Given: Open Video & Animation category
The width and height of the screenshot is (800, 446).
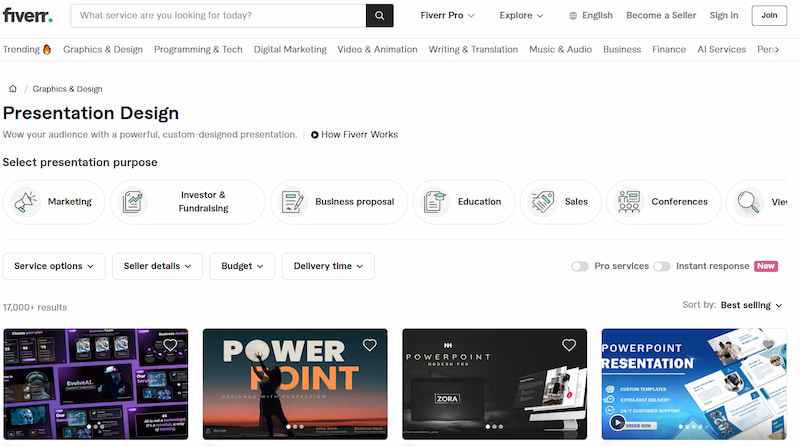Looking at the screenshot, I should click(x=377, y=49).
